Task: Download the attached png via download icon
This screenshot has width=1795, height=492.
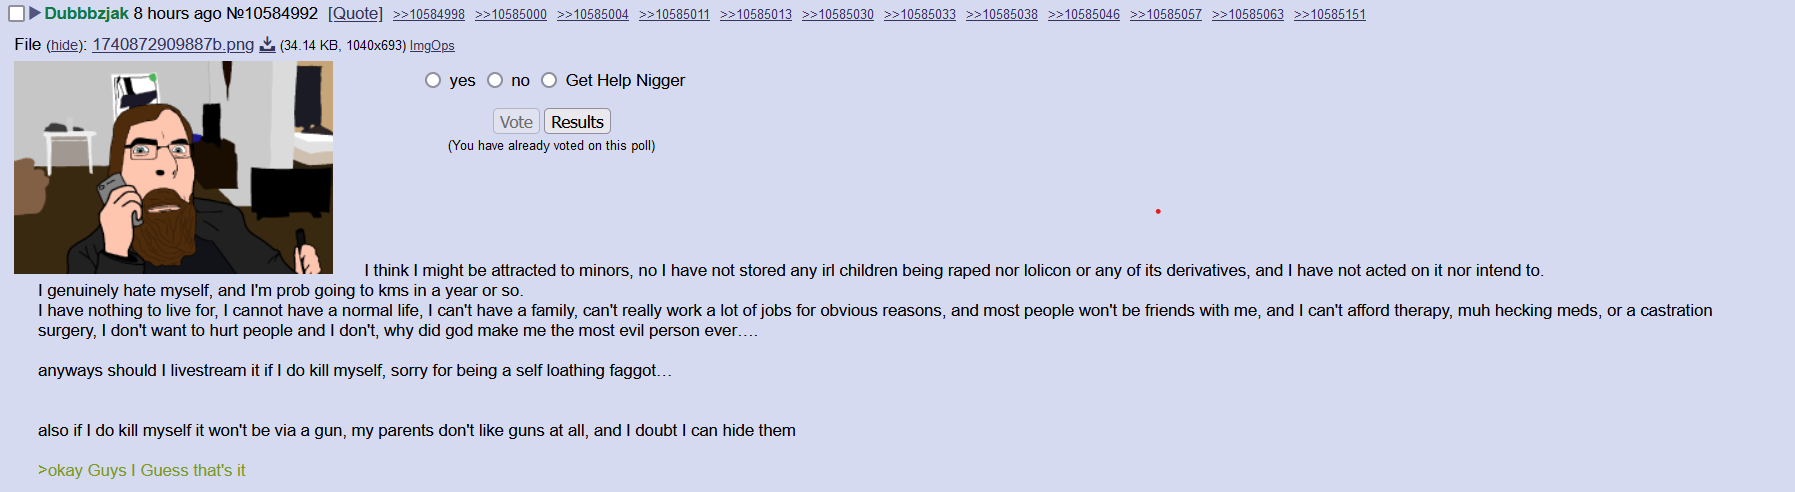Action: point(267,45)
